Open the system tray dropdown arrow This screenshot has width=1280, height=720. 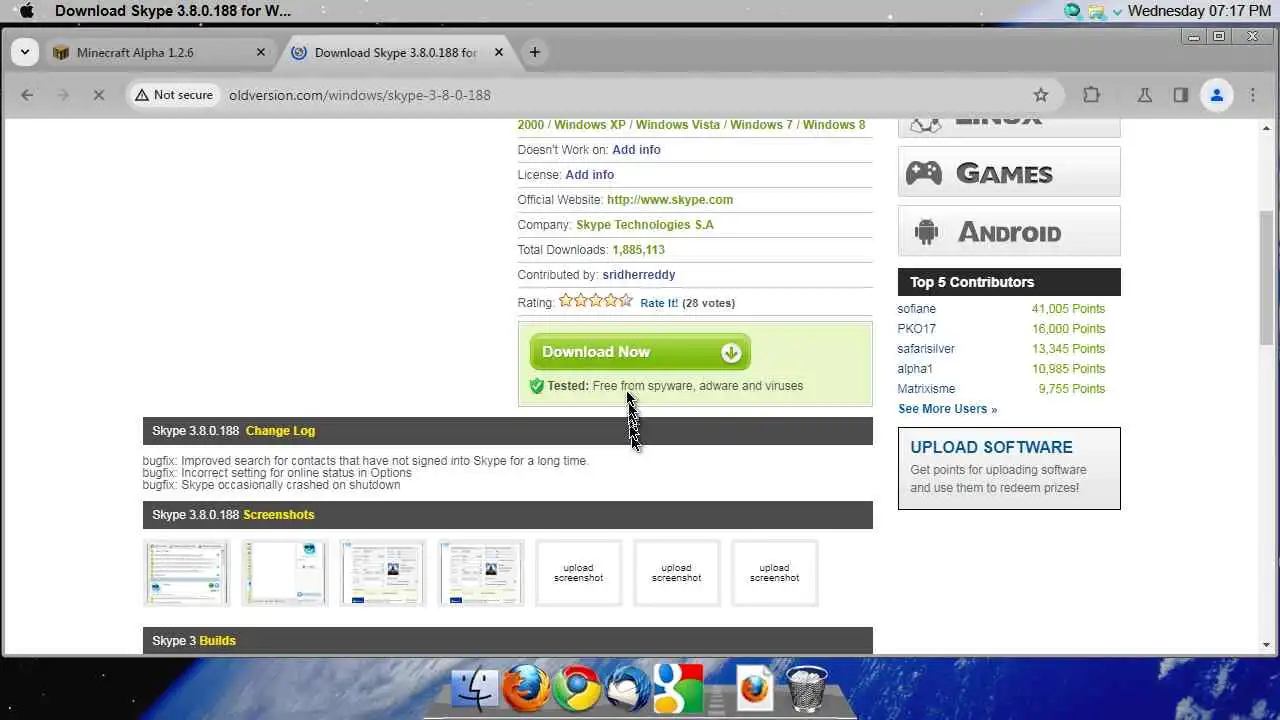click(x=1117, y=11)
